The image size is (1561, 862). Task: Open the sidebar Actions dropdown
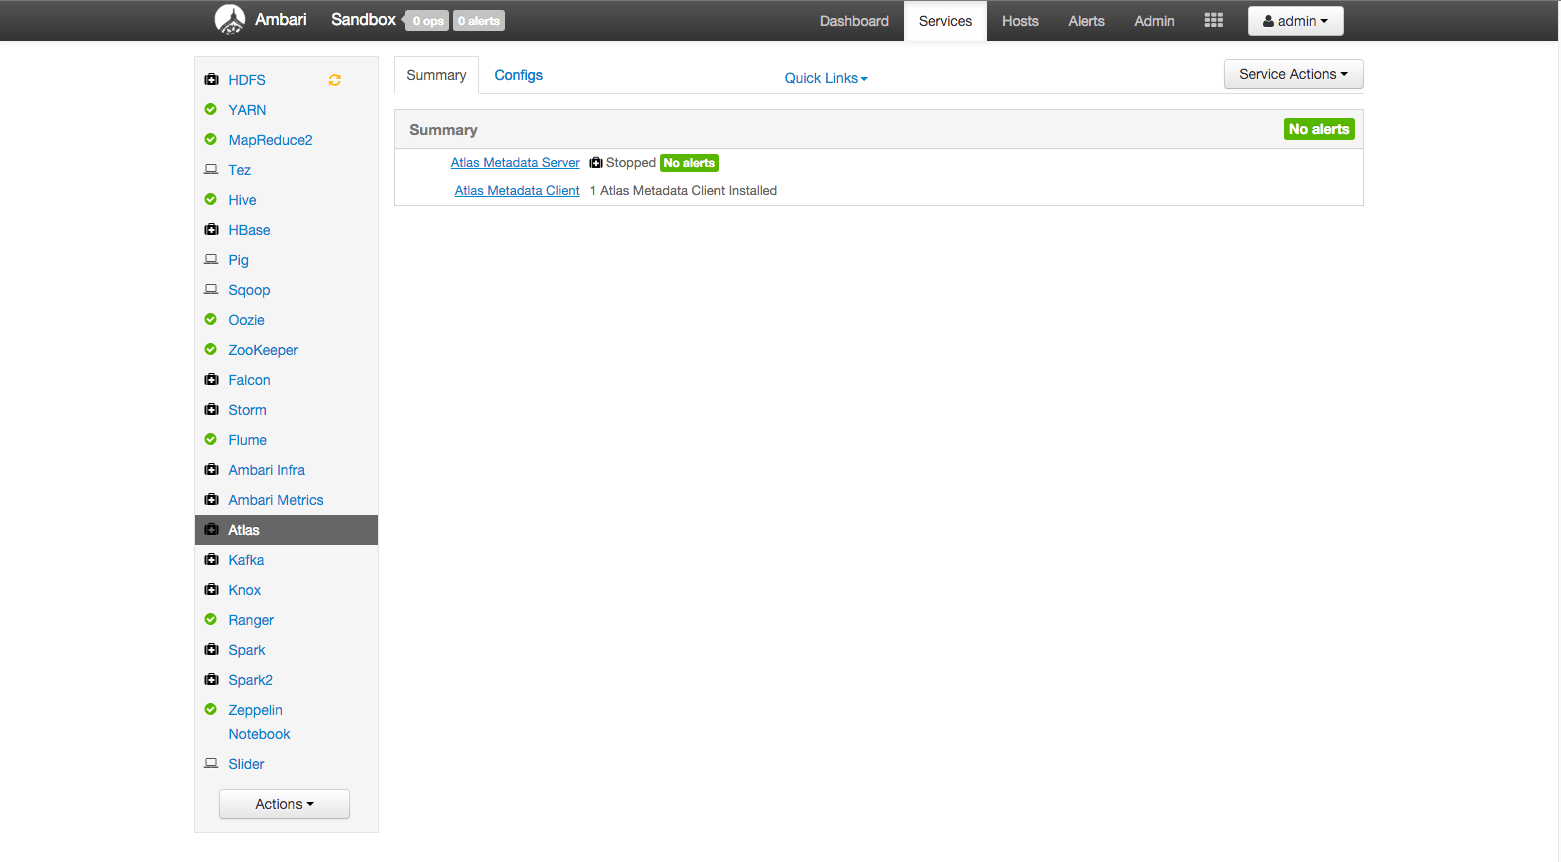coord(284,804)
